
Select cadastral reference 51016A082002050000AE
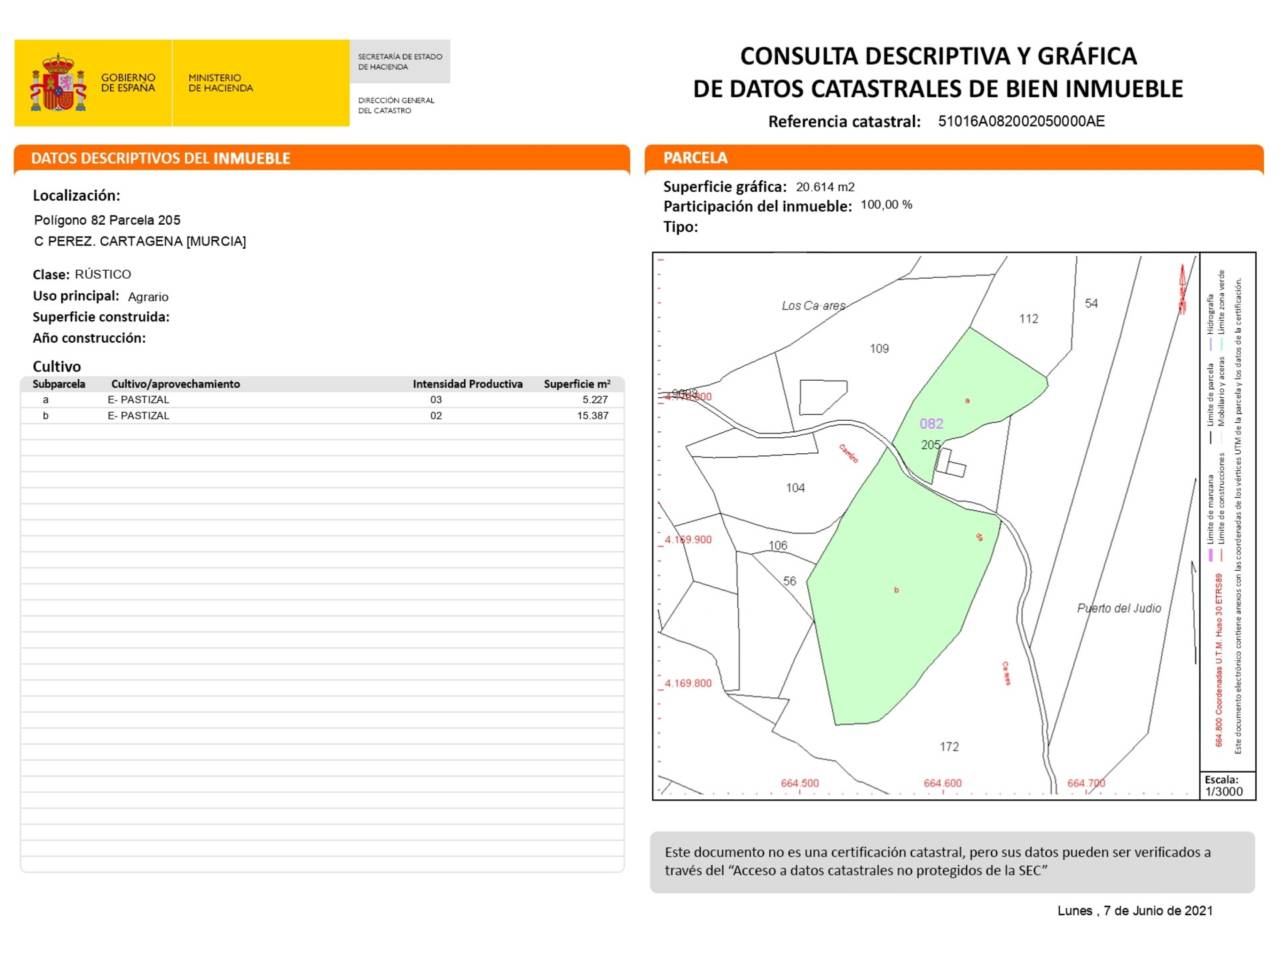click(x=1021, y=121)
